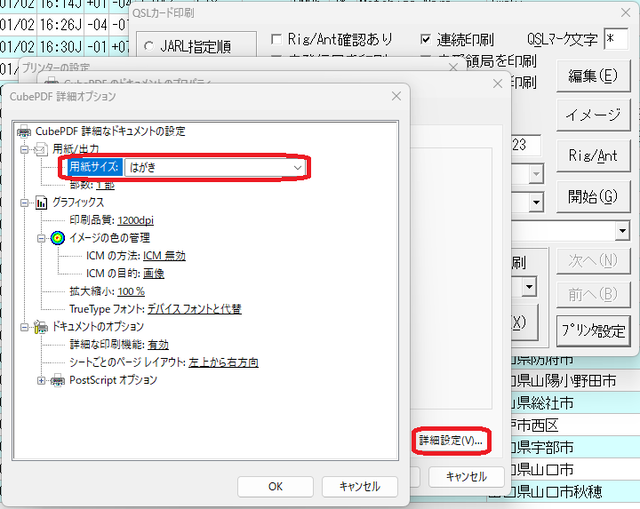Click the printer icon beside CubePDF 詳細なドキュメントの設定

click(x=24, y=131)
